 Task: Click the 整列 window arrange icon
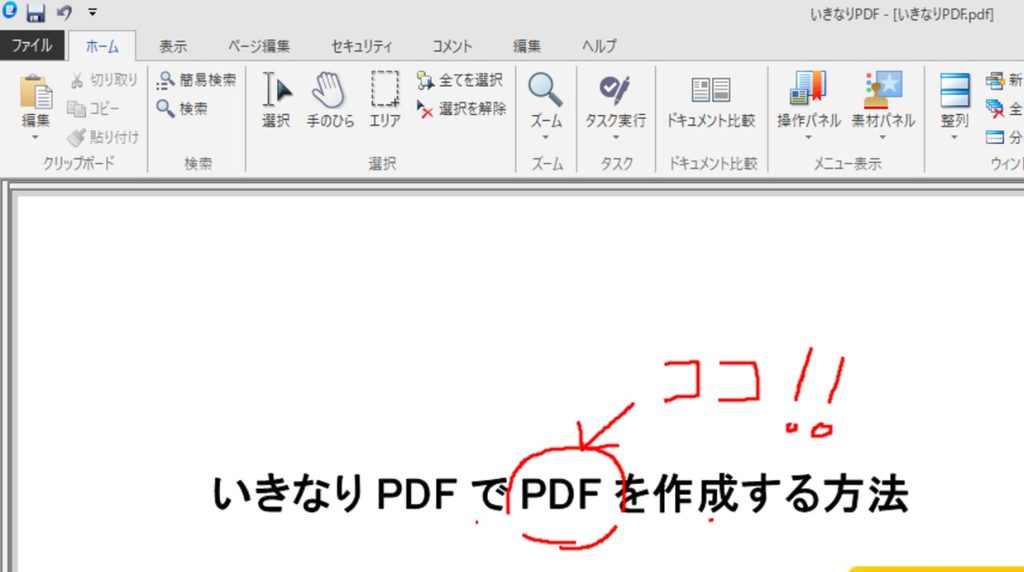click(x=954, y=90)
